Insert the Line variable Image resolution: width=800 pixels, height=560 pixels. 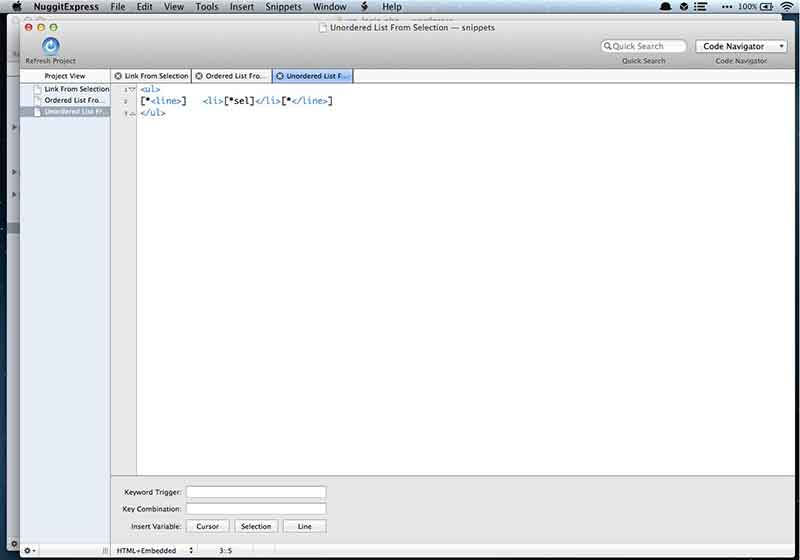pyautogui.click(x=305, y=526)
